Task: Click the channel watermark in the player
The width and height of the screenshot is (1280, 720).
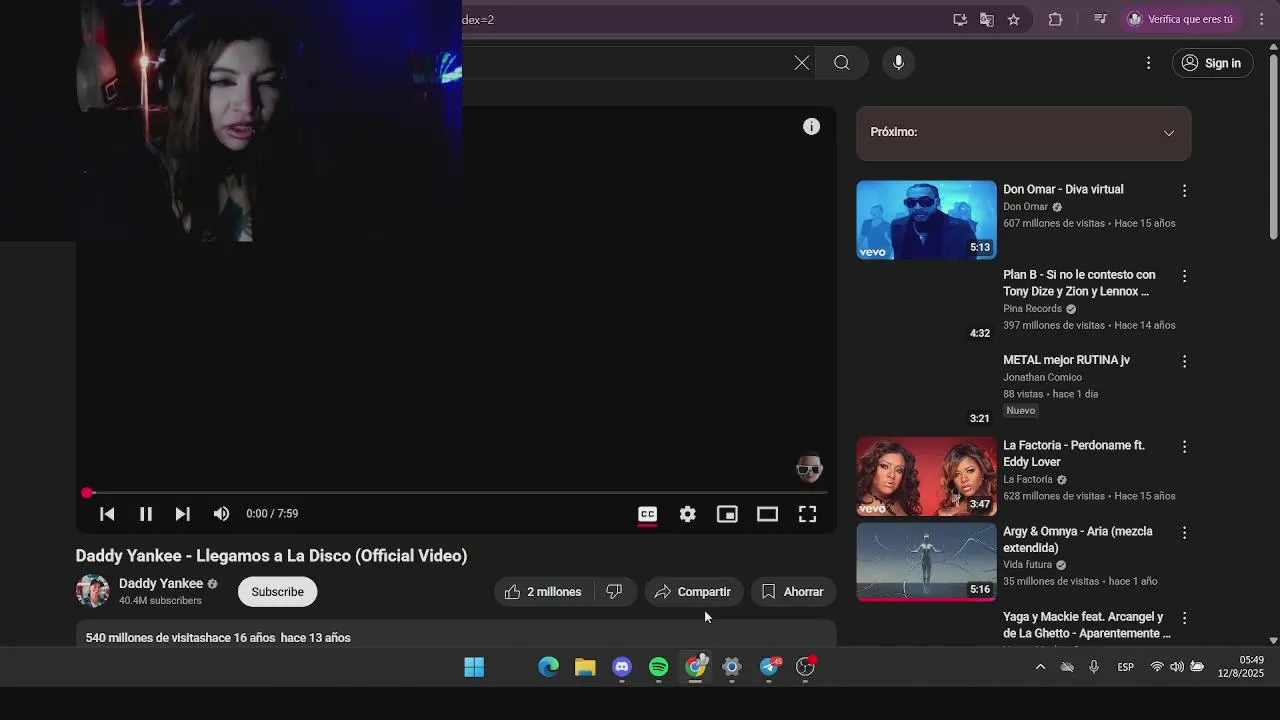Action: click(x=809, y=468)
